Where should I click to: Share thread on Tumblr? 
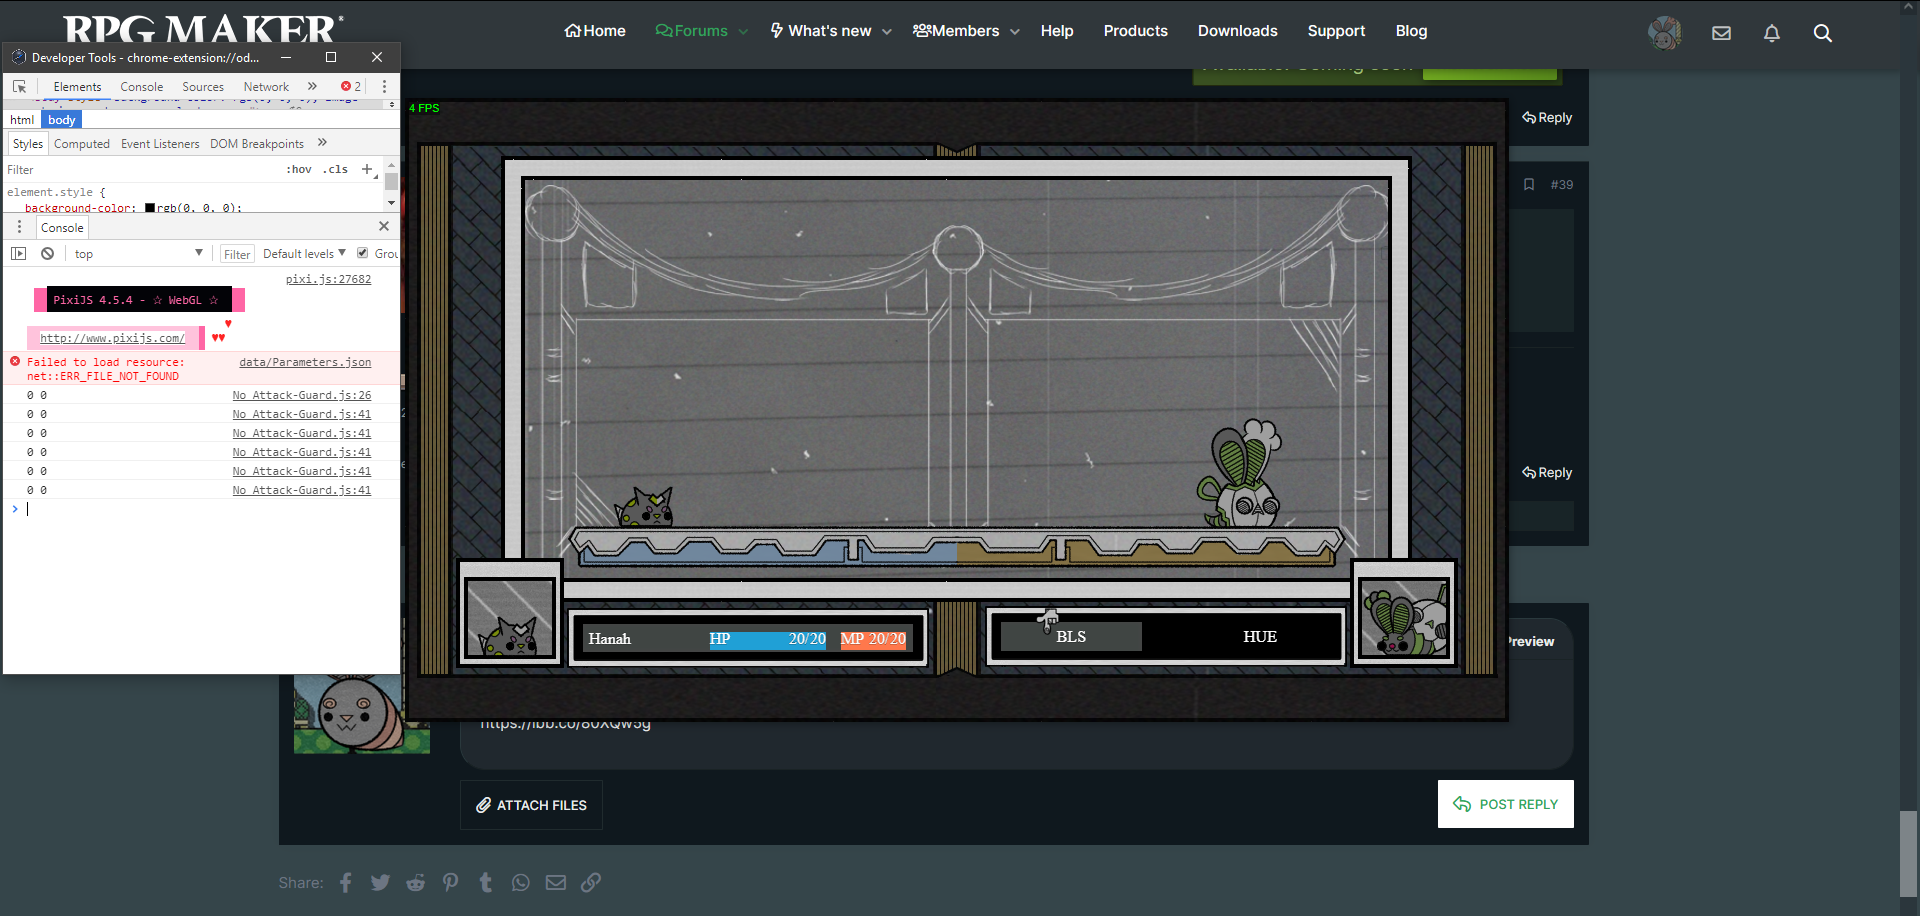pos(486,883)
